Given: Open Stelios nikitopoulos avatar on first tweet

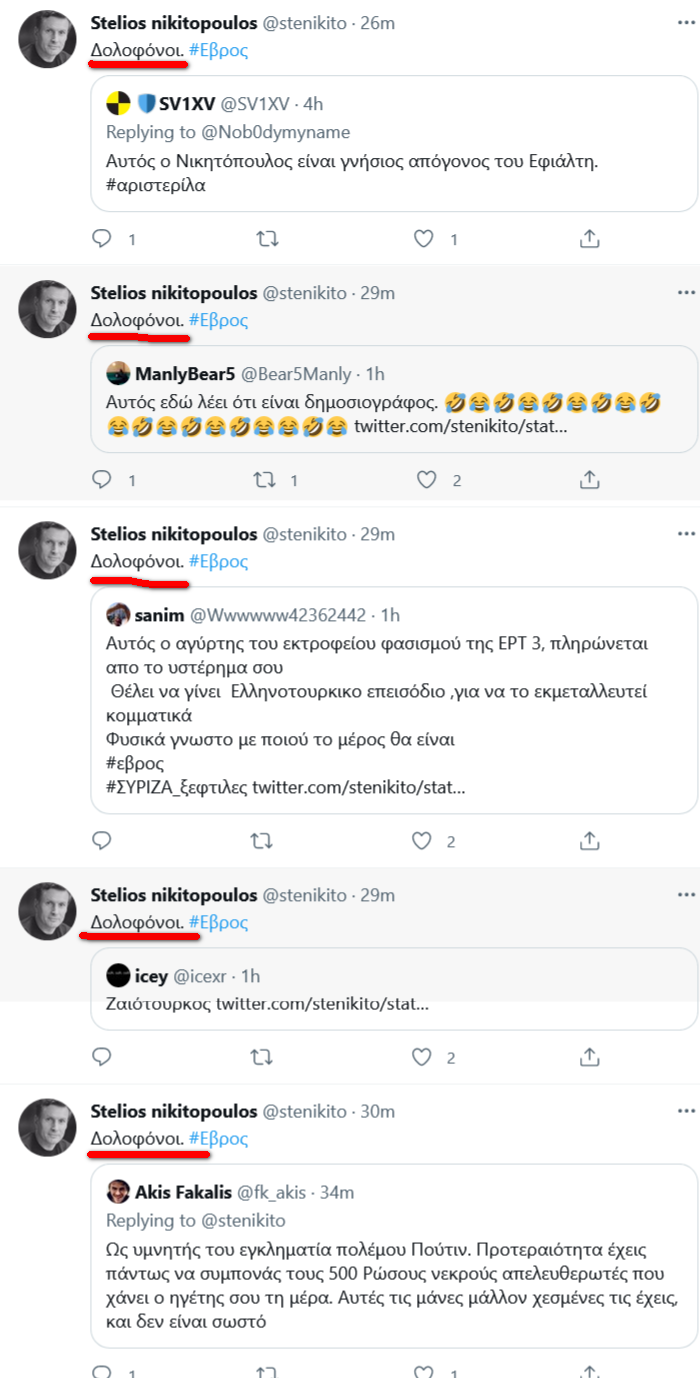Looking at the screenshot, I should coord(48,40).
